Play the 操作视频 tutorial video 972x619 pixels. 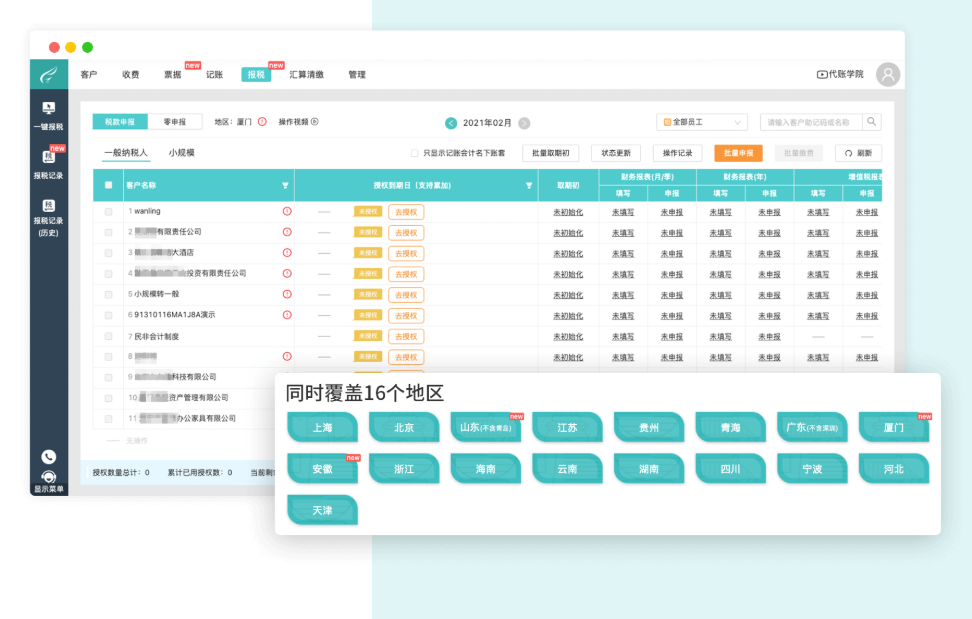click(299, 122)
